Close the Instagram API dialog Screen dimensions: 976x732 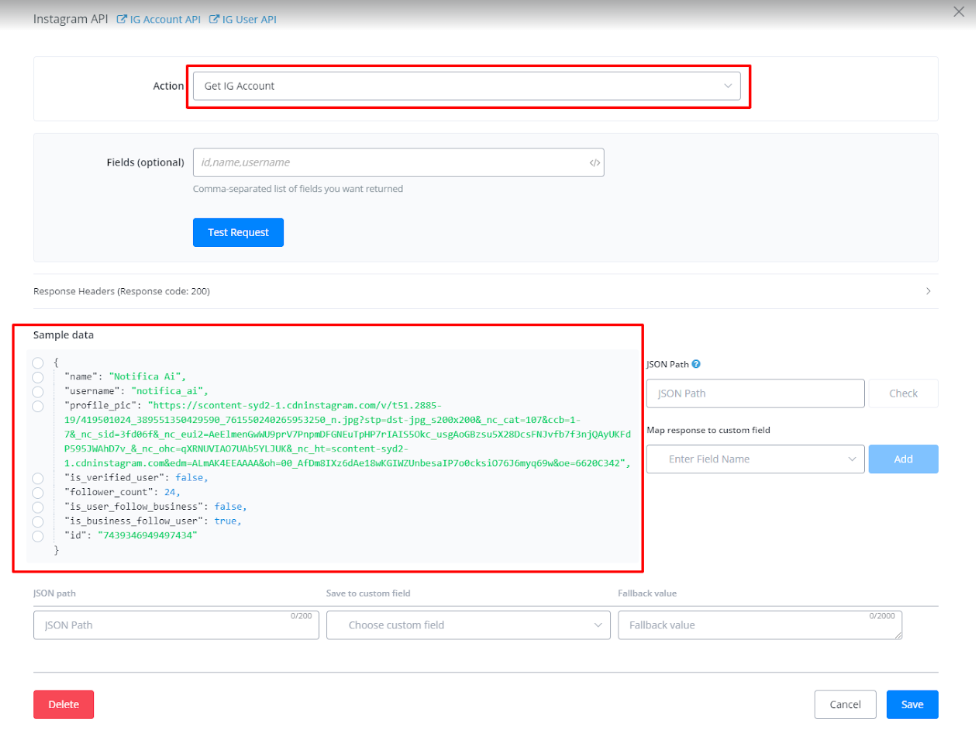[x=961, y=11]
